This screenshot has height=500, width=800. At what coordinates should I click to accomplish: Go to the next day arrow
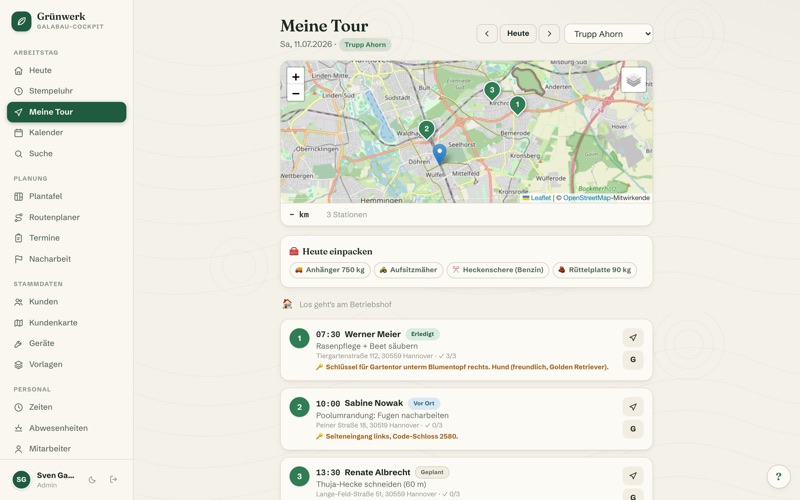coord(549,34)
